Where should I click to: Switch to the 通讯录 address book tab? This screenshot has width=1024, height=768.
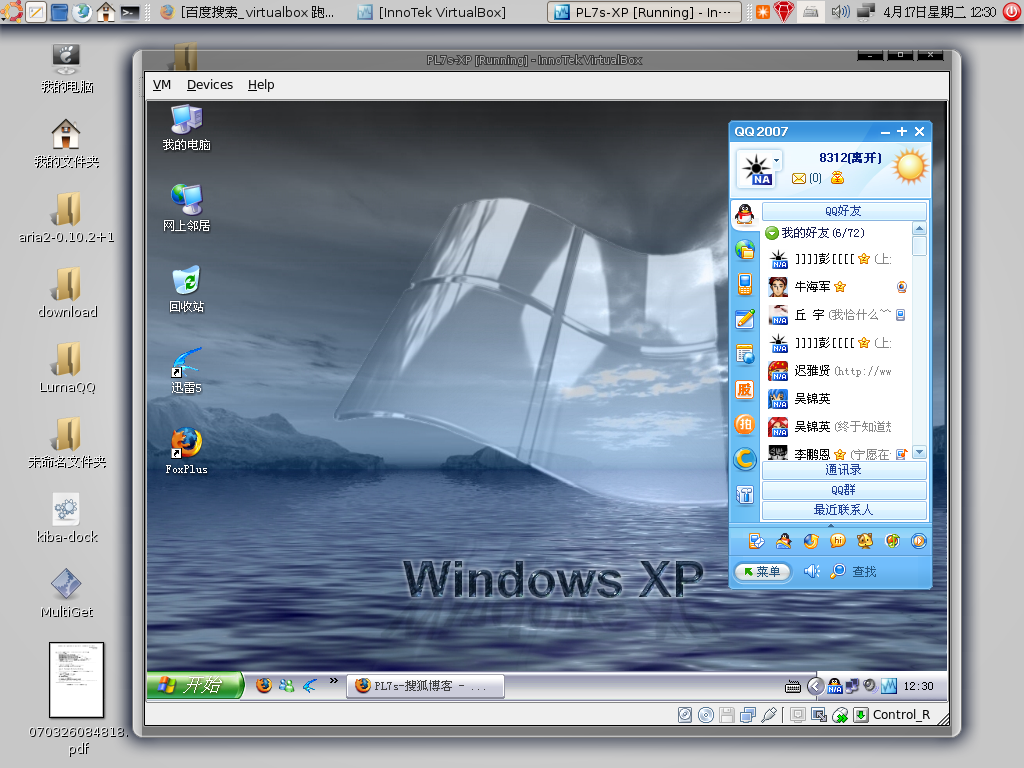(x=844, y=470)
